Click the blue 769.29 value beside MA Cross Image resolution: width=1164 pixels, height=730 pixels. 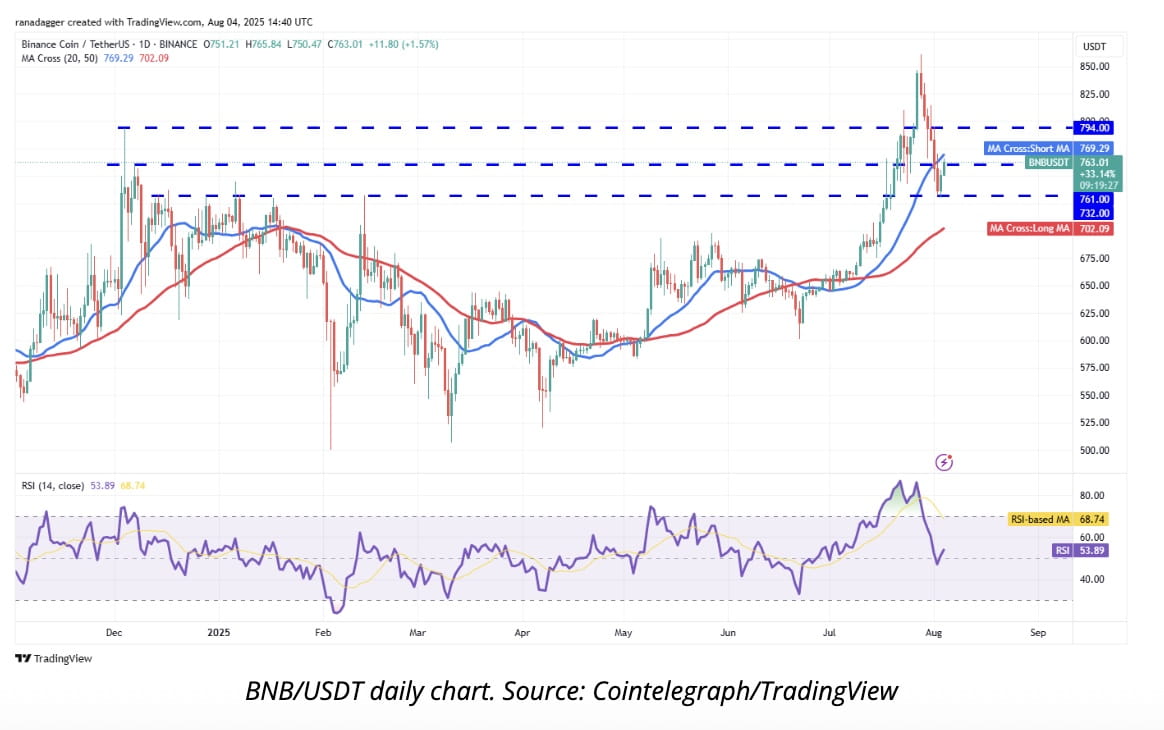coord(118,58)
